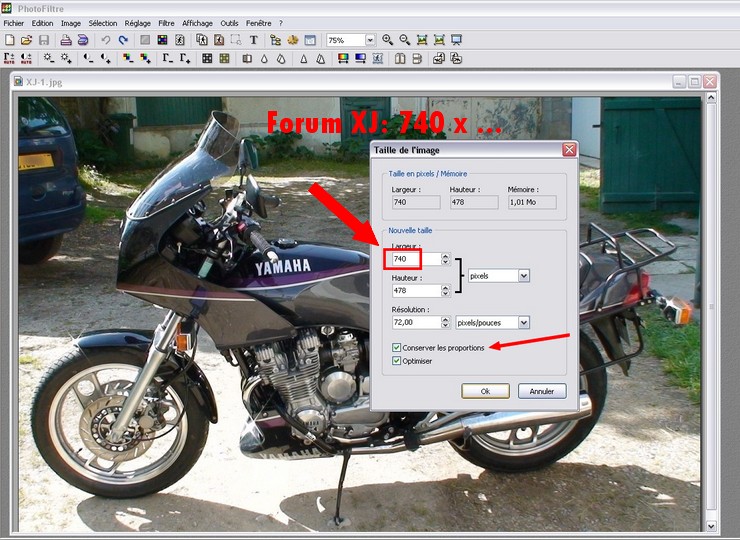Decrease brightness with the sun minus icon
This screenshot has height=540, width=740.
(48, 59)
